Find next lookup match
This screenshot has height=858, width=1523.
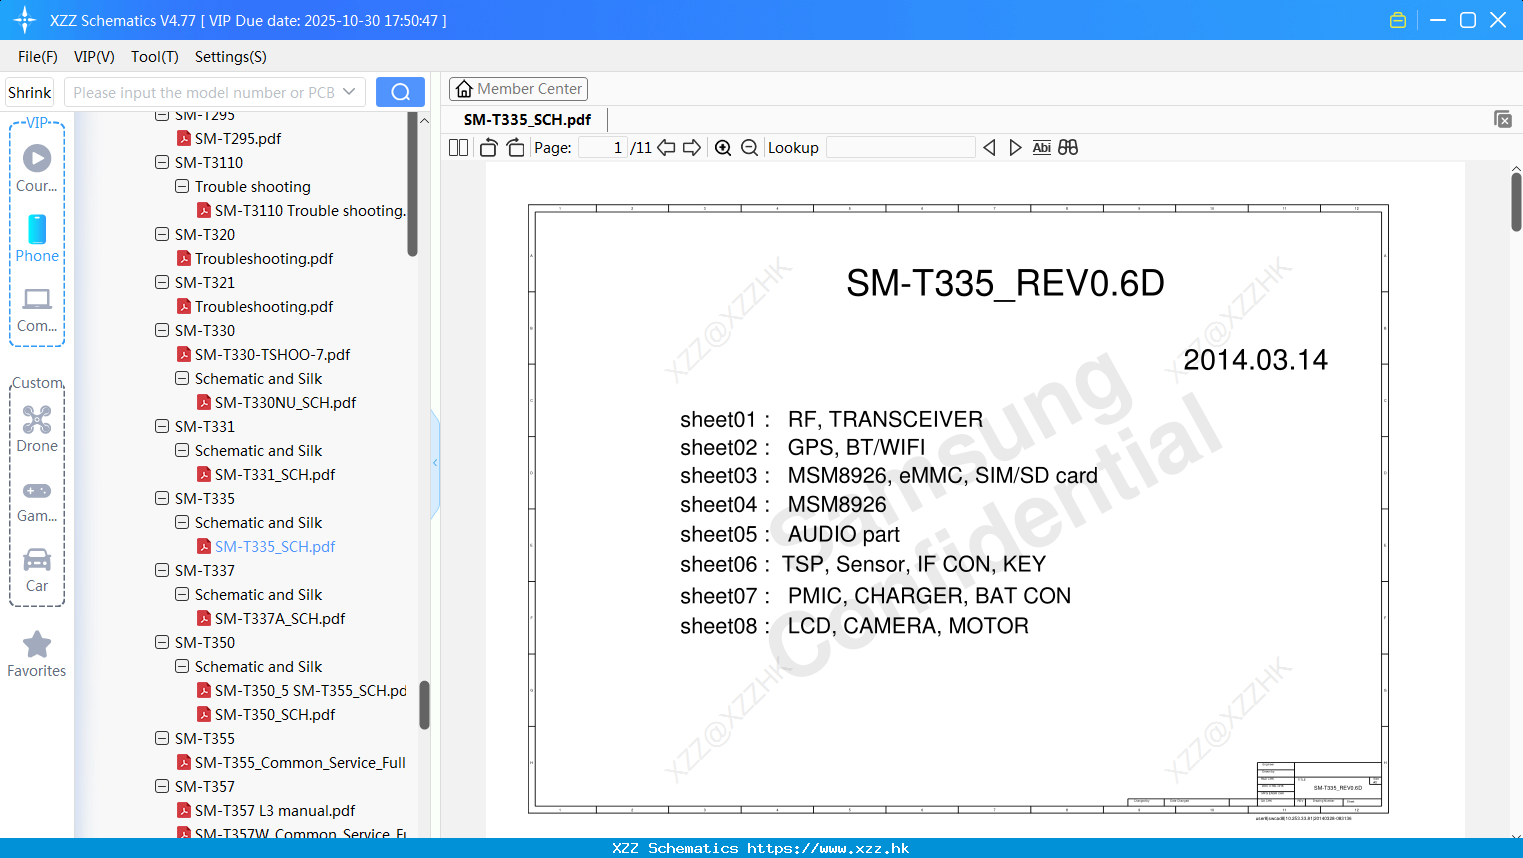point(1015,148)
